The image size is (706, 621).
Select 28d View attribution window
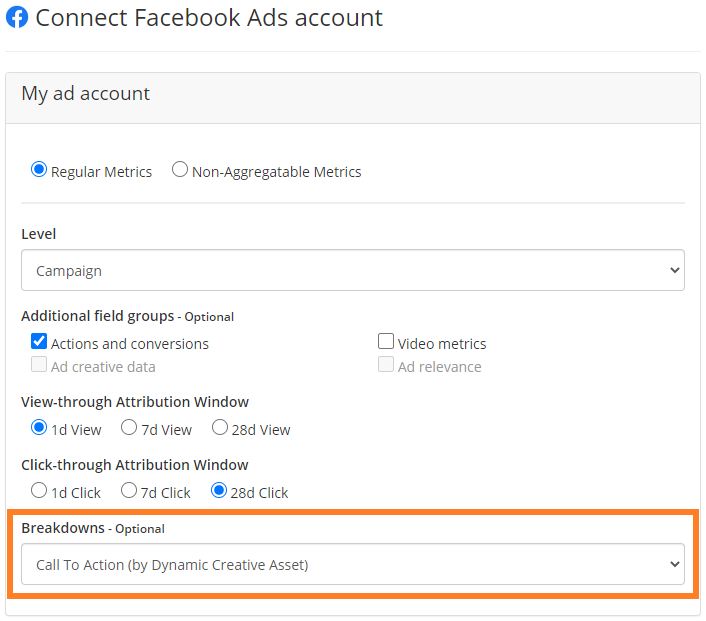point(220,427)
